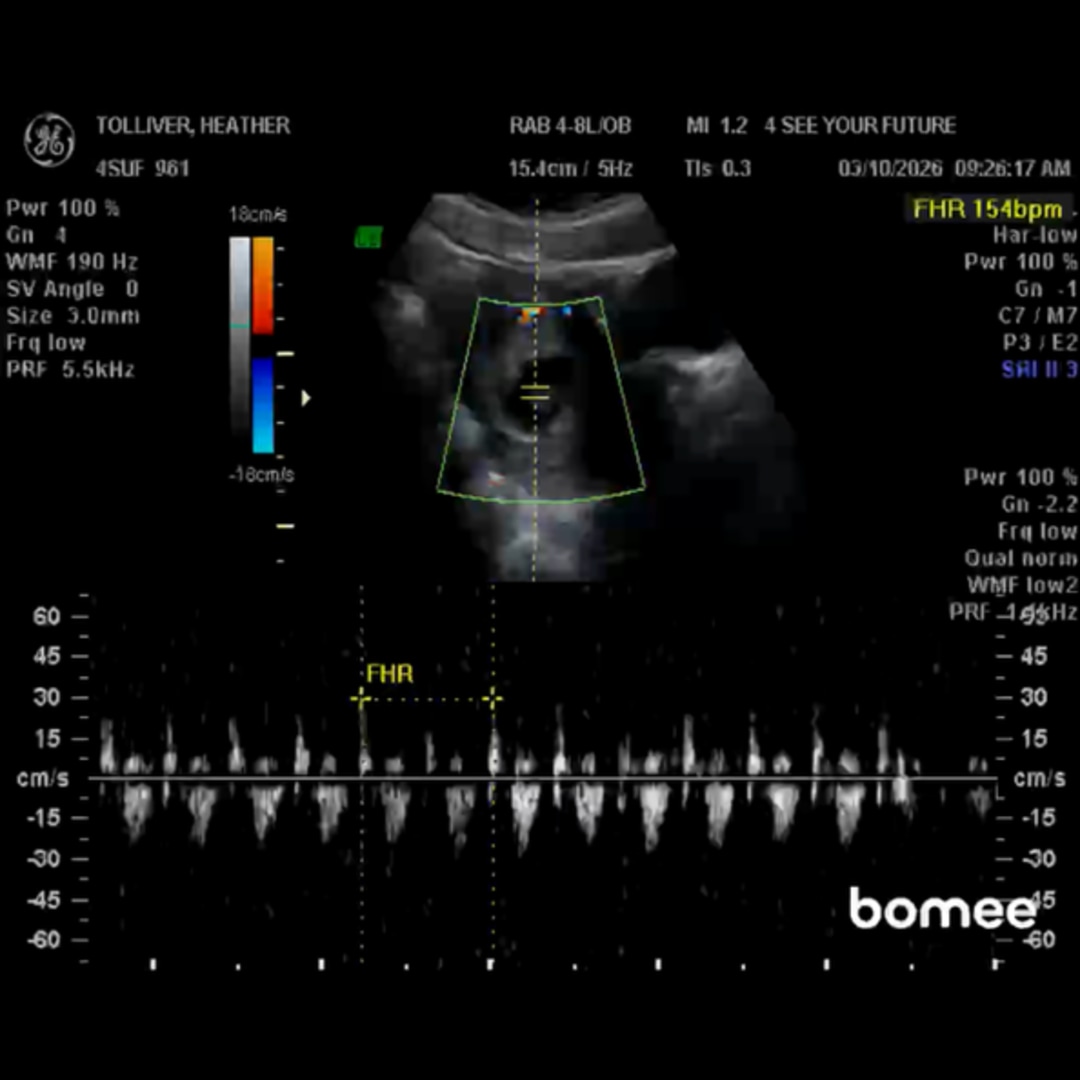Image resolution: width=1080 pixels, height=1080 pixels.
Task: Click the green orientation marker beside the scan
Action: (x=368, y=237)
